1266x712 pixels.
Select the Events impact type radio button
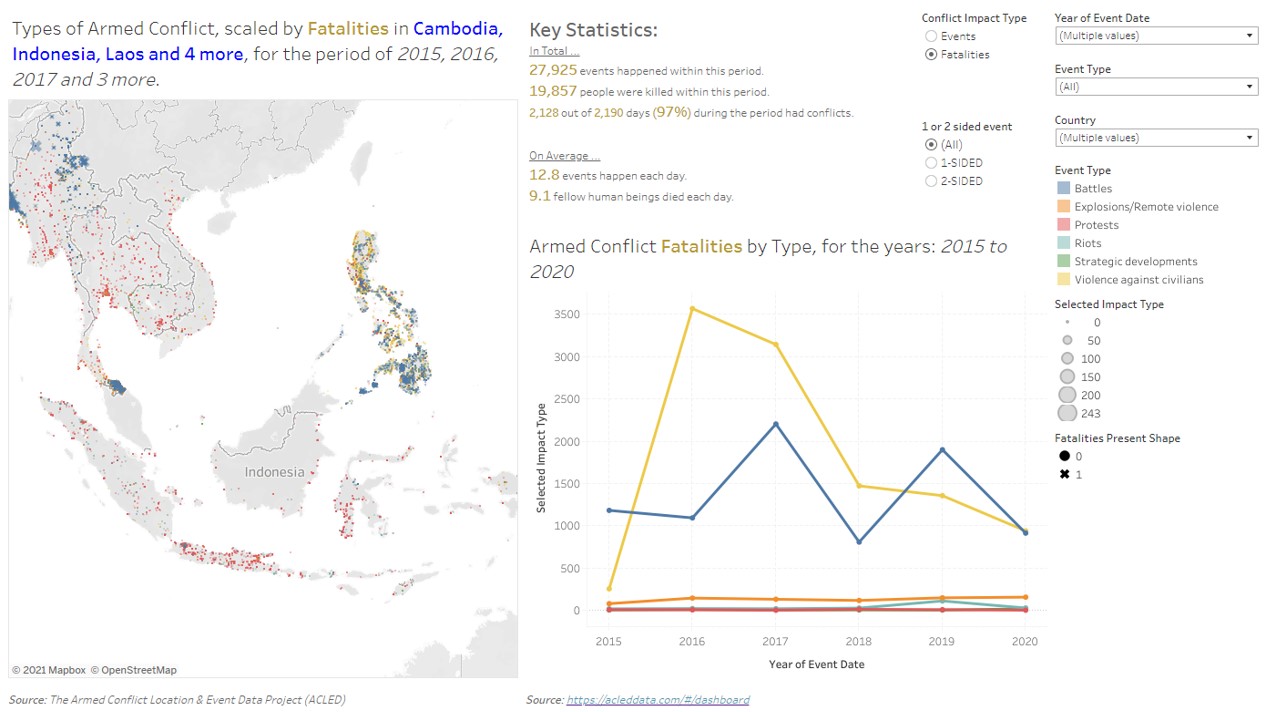[931, 36]
